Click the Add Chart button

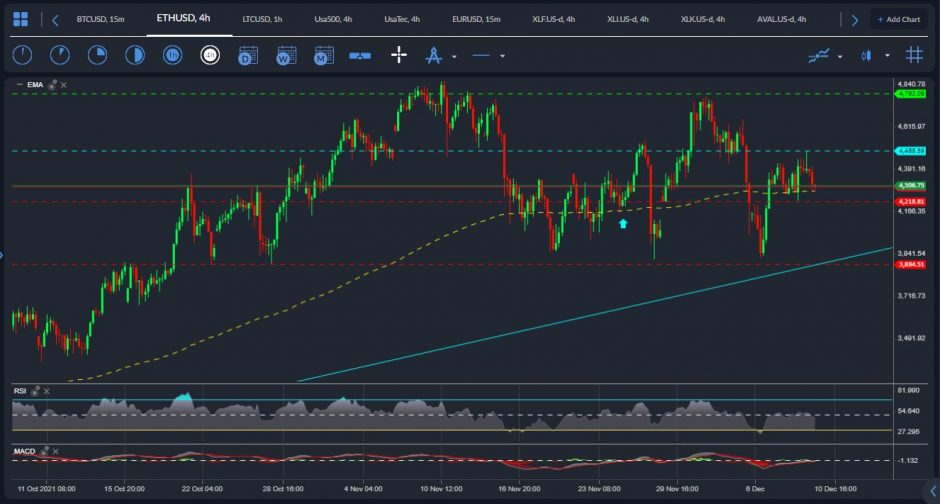898,19
